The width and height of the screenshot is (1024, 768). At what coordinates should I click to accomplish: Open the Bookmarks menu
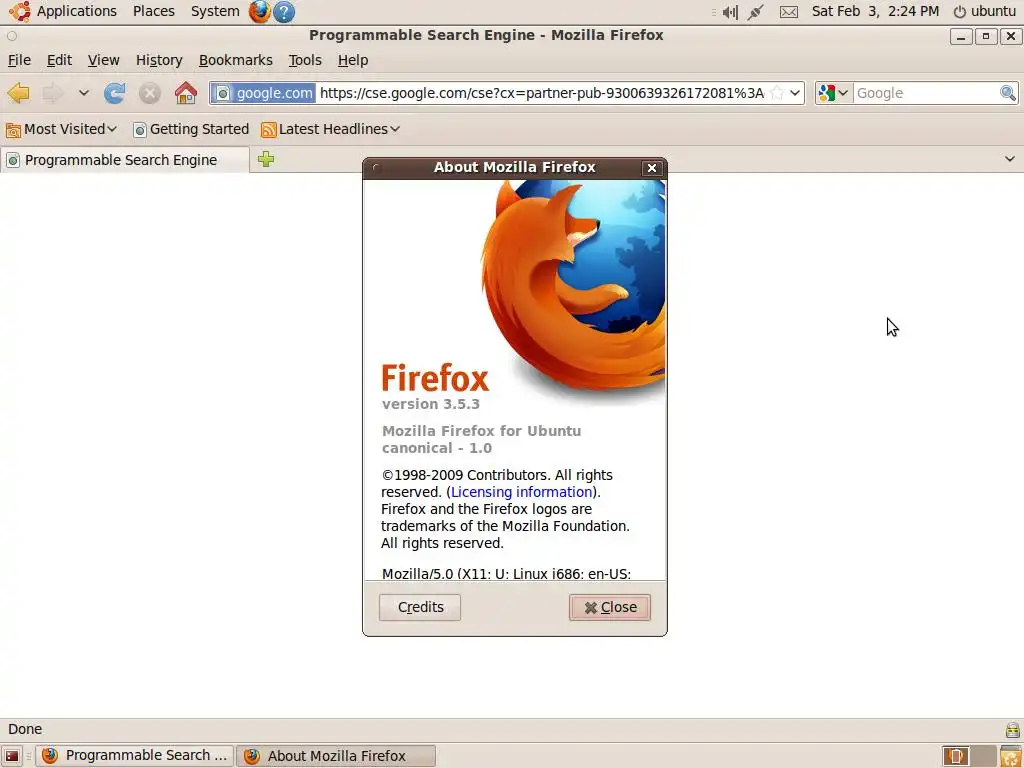(236, 60)
